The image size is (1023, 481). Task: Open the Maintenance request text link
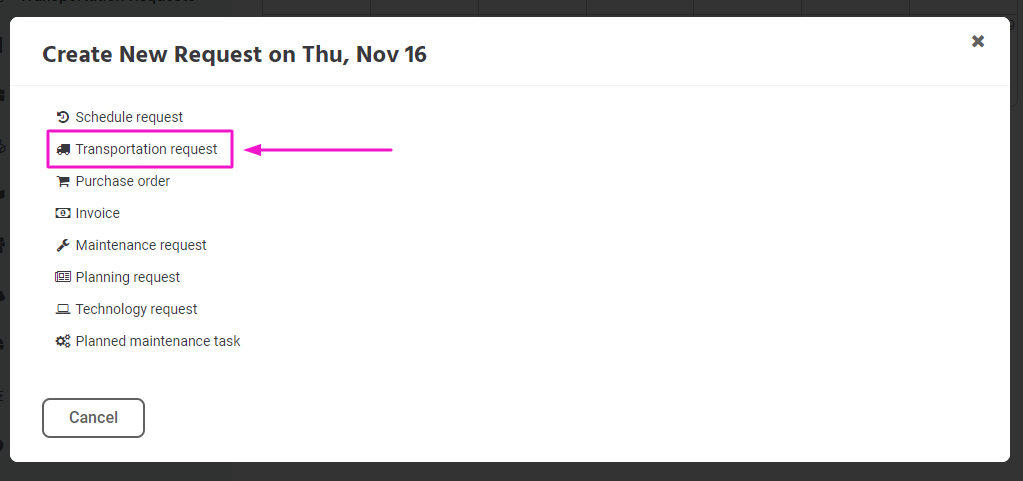point(141,245)
